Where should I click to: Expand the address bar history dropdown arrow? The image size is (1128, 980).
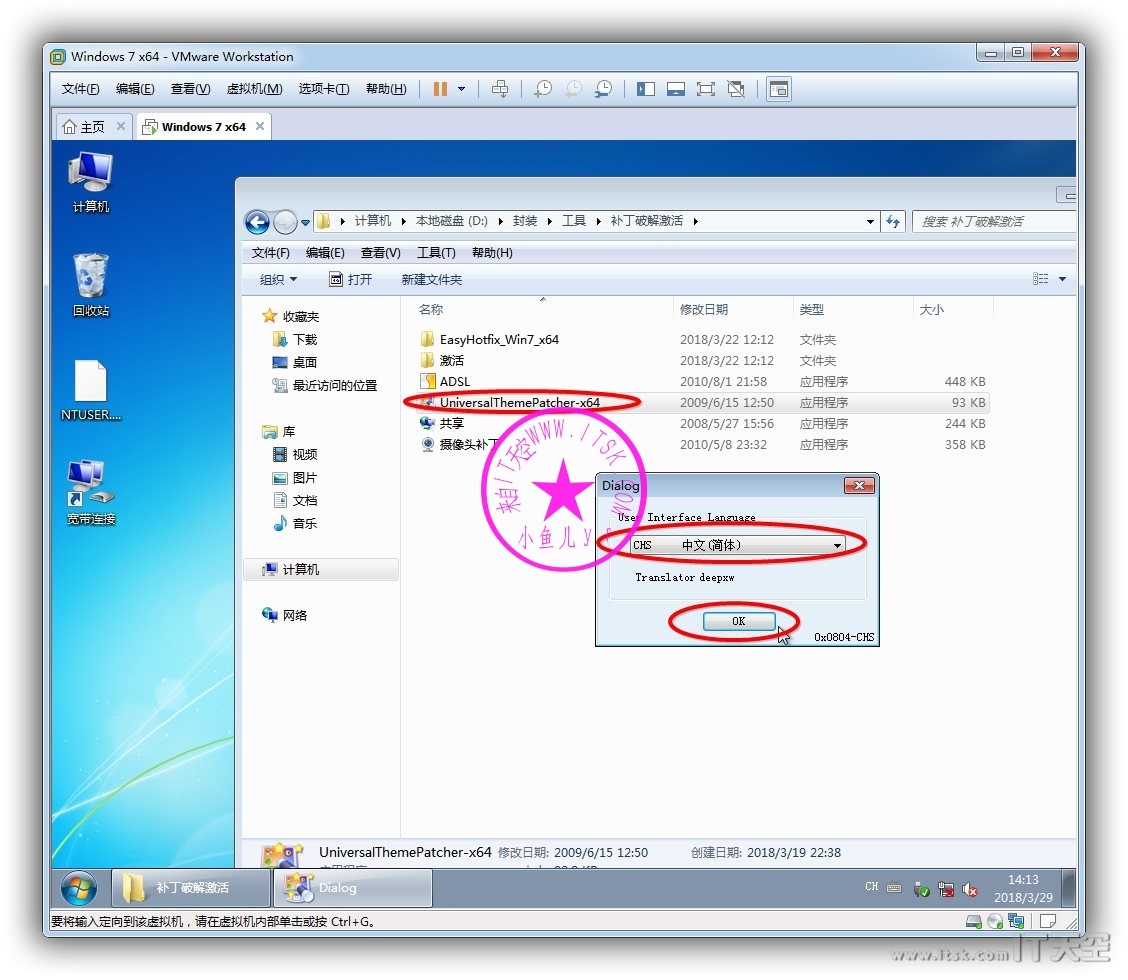(x=870, y=222)
